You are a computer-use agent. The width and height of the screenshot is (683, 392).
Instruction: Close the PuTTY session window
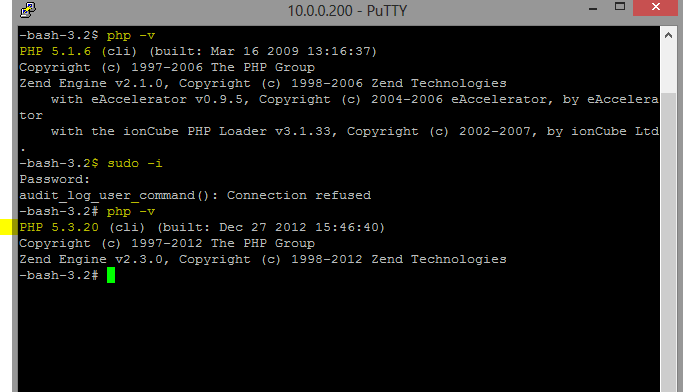pyautogui.click(x=656, y=7)
